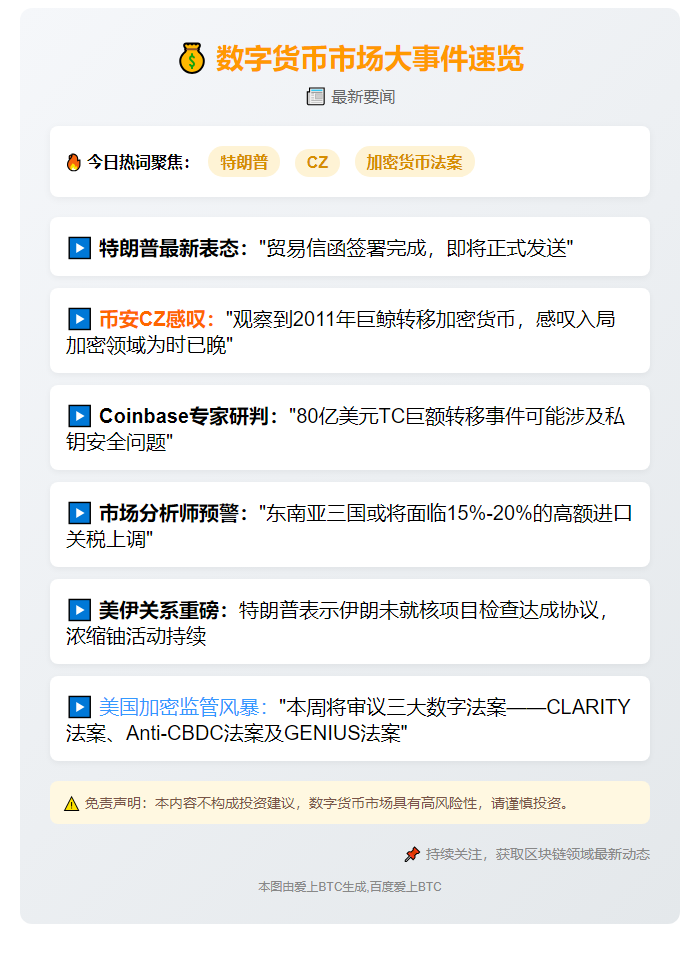700x956 pixels.
Task: Click the title 数字货币市场大事件速览
Action: point(370,59)
